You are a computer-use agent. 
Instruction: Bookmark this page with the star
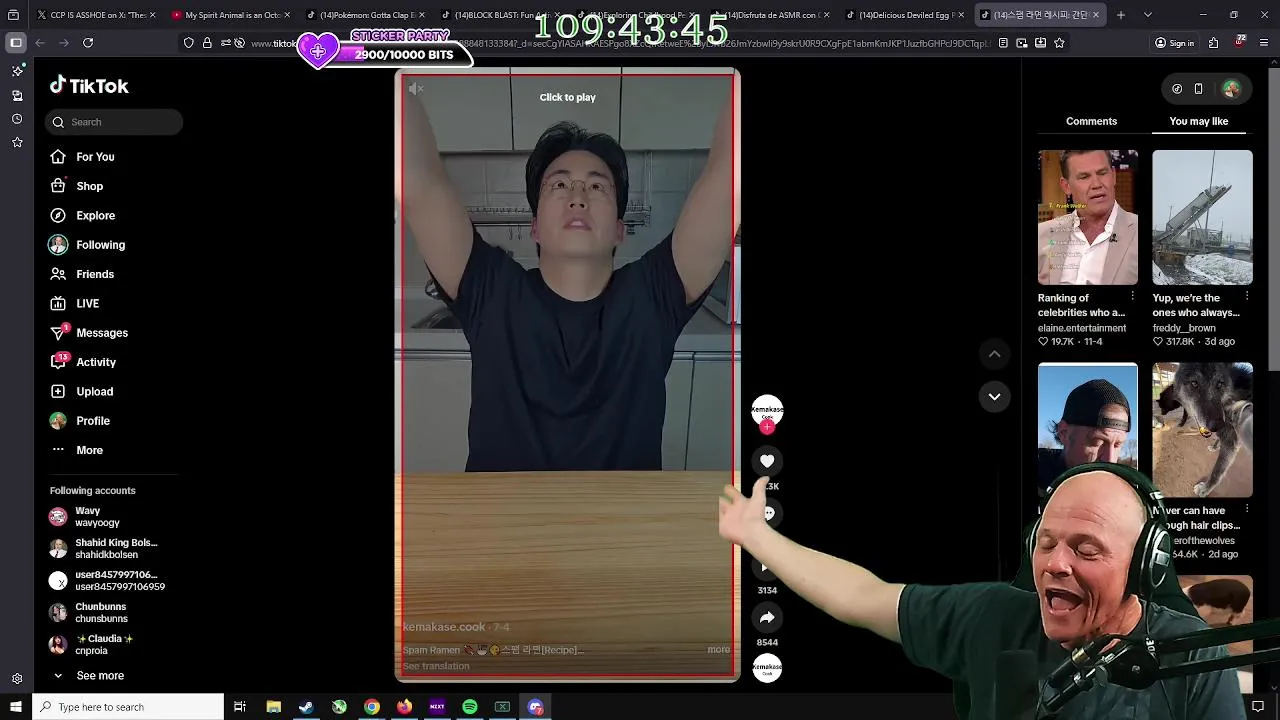pos(1059,43)
